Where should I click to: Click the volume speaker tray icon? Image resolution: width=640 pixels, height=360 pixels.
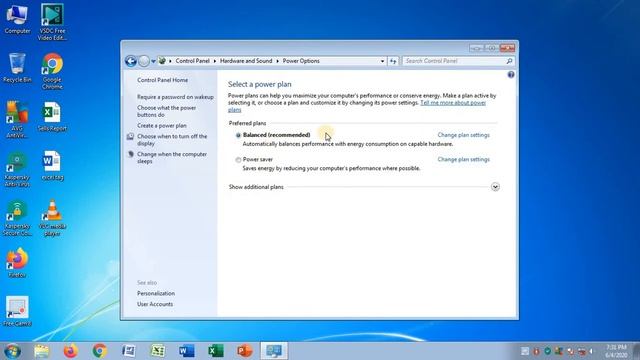(x=592, y=351)
